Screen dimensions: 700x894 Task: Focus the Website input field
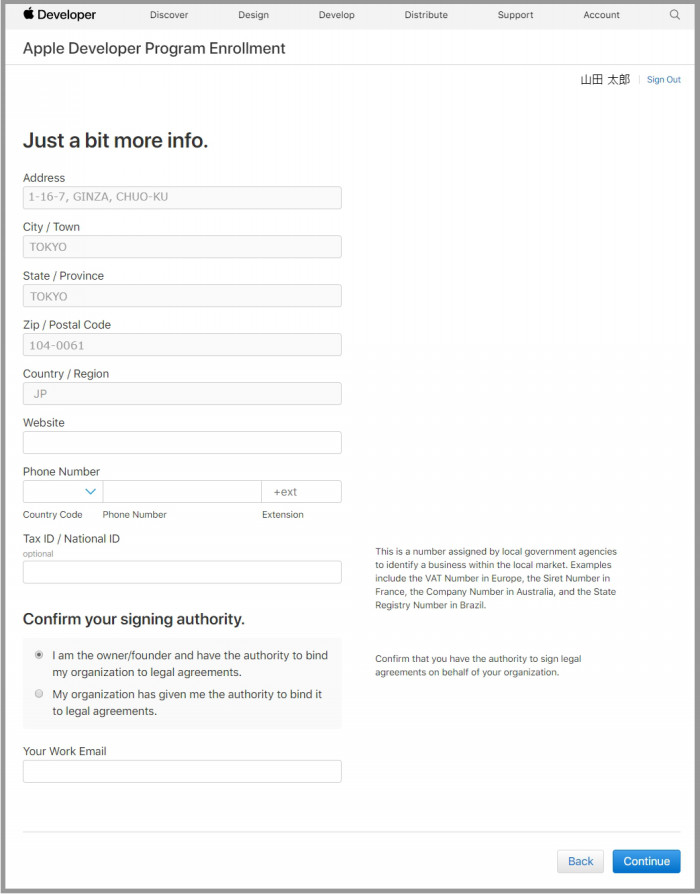pos(182,442)
